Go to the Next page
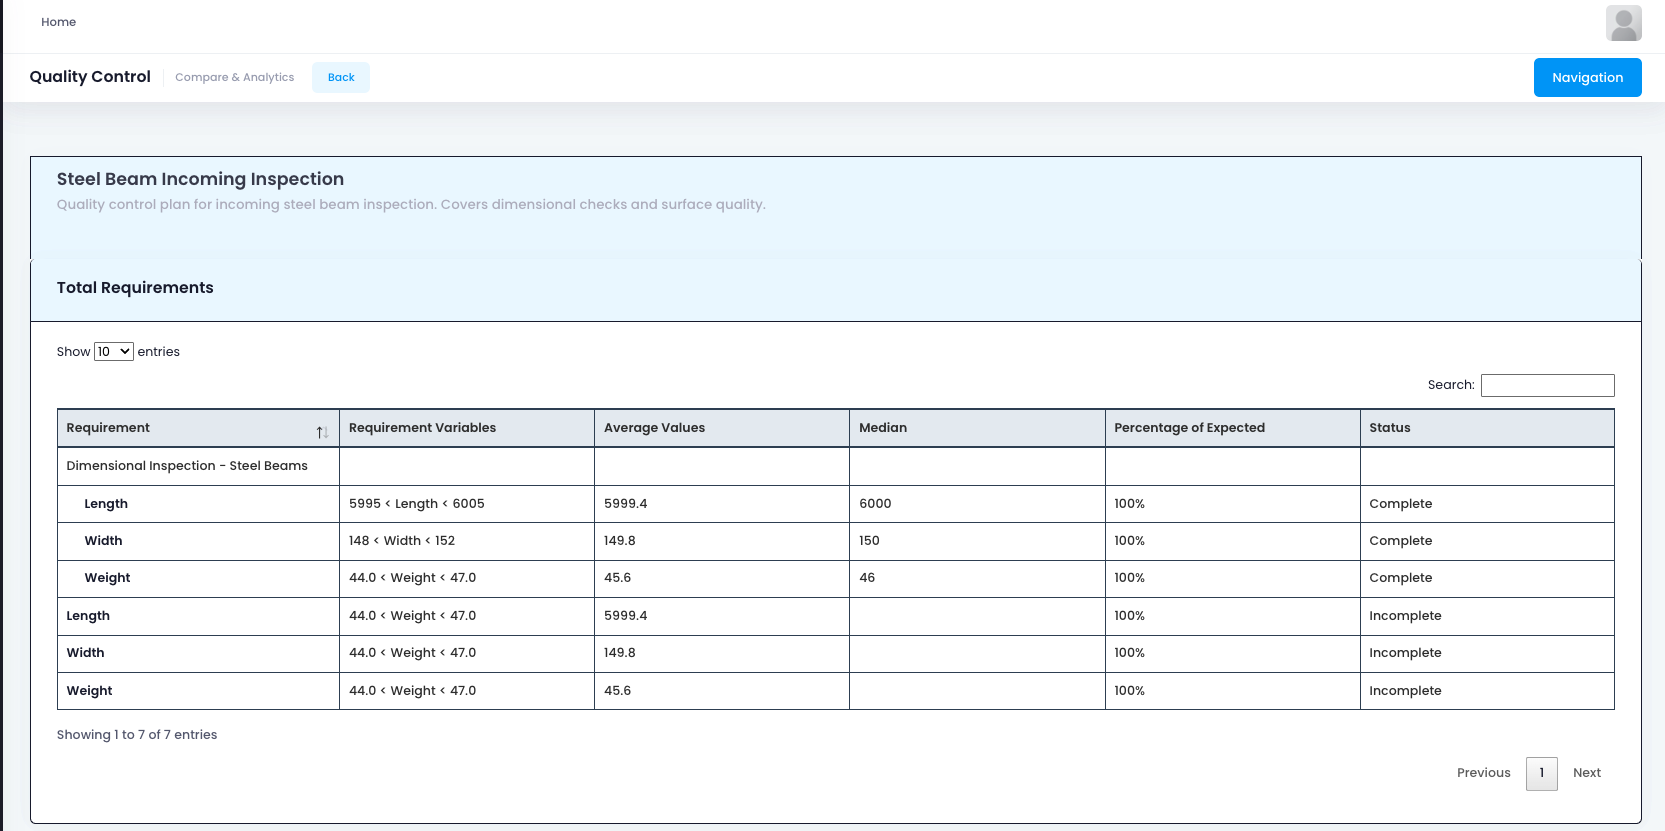Viewport: 1665px width, 831px height. (1586, 773)
